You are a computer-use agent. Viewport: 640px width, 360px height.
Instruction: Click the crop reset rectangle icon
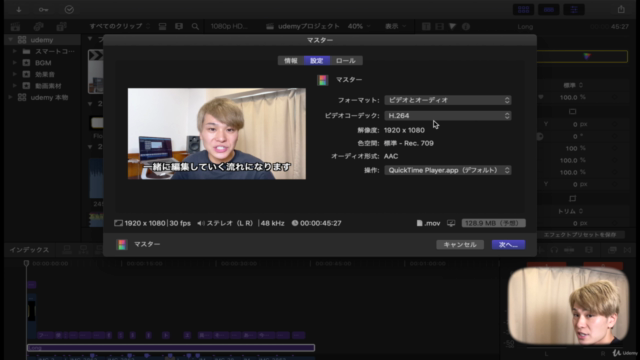[573, 198]
